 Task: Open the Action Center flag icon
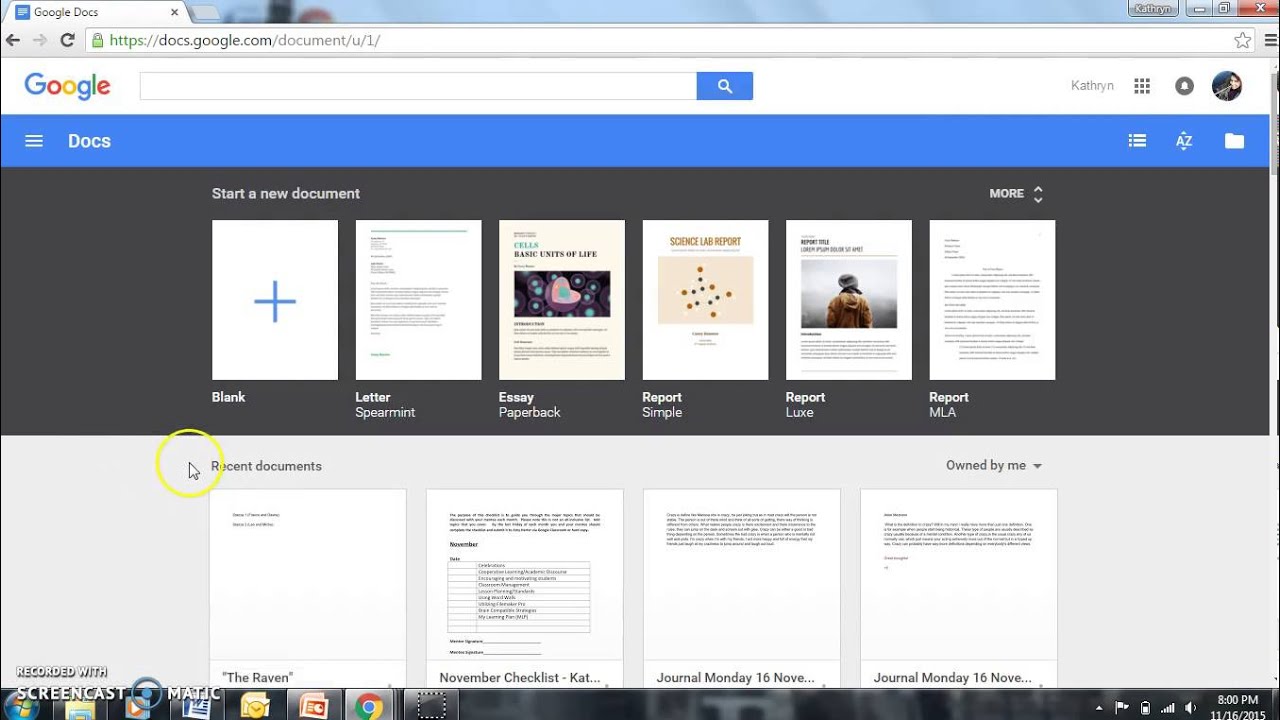point(1123,708)
